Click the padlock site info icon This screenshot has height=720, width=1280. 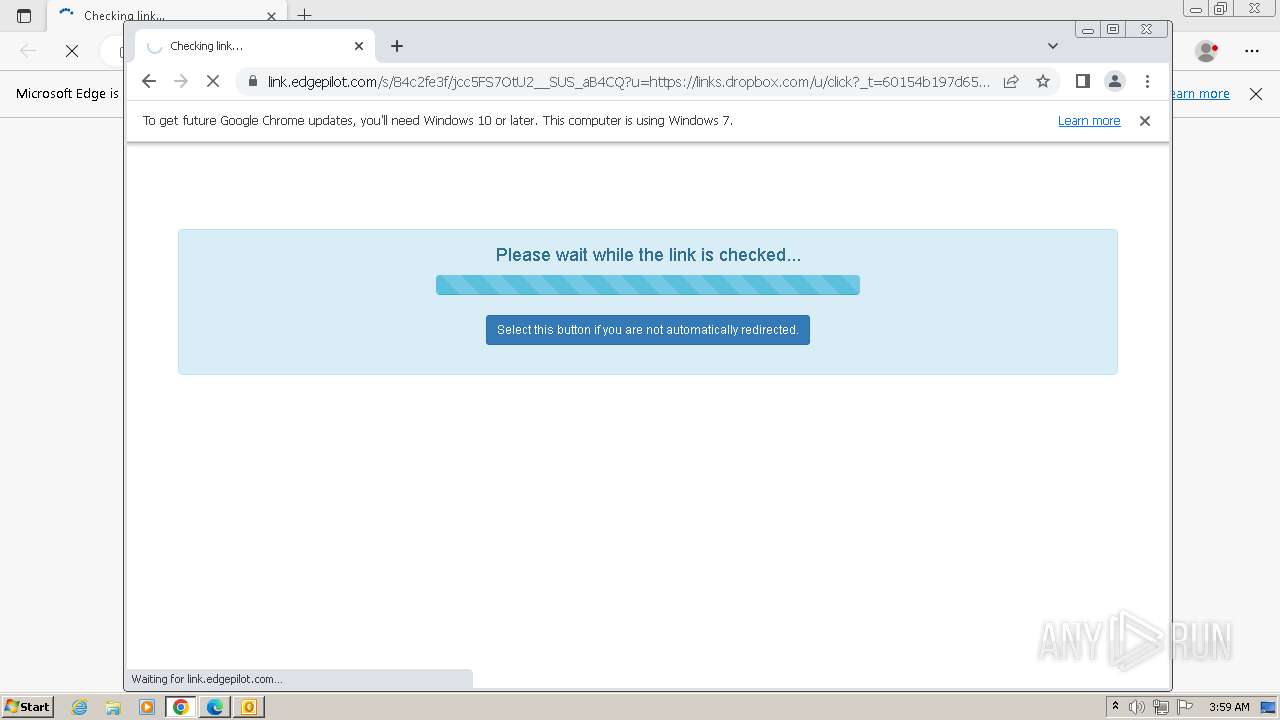pos(253,81)
